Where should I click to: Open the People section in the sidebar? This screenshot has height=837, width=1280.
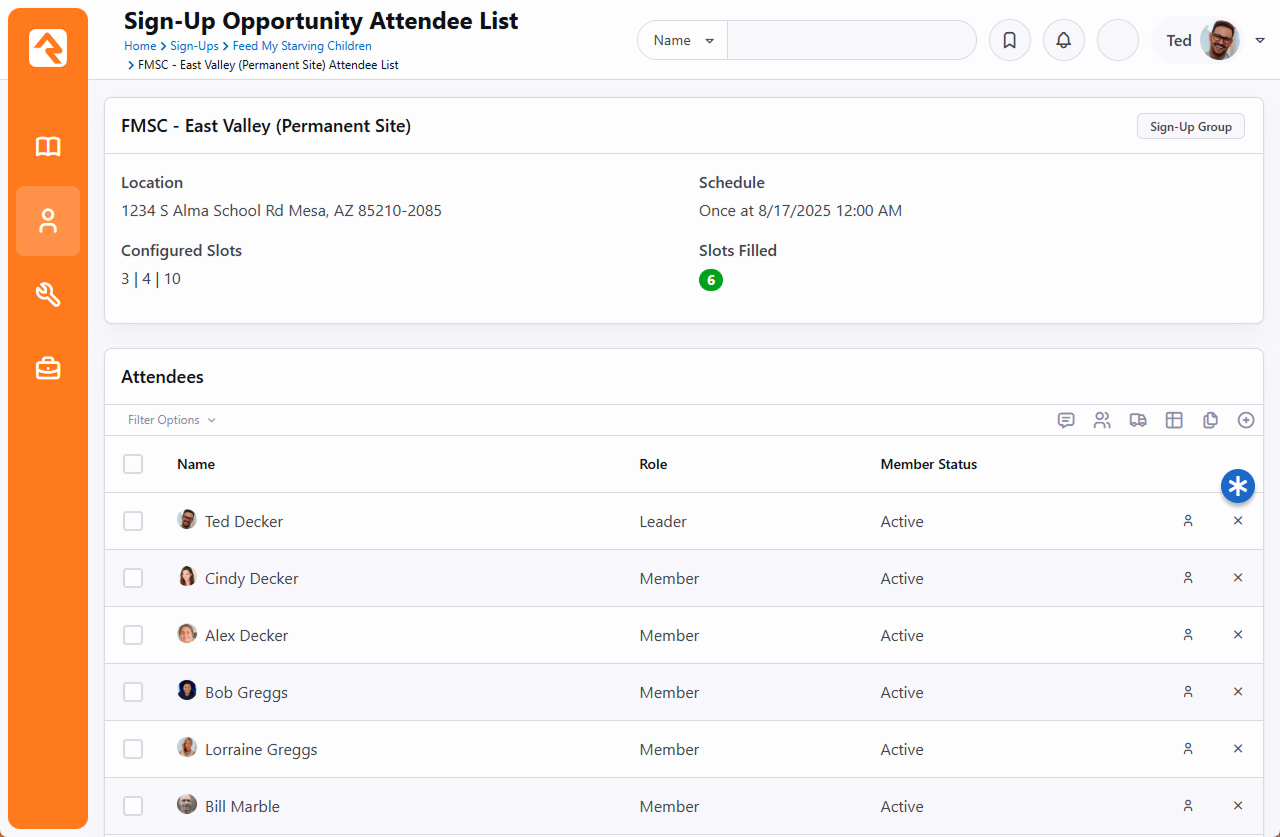tap(48, 221)
